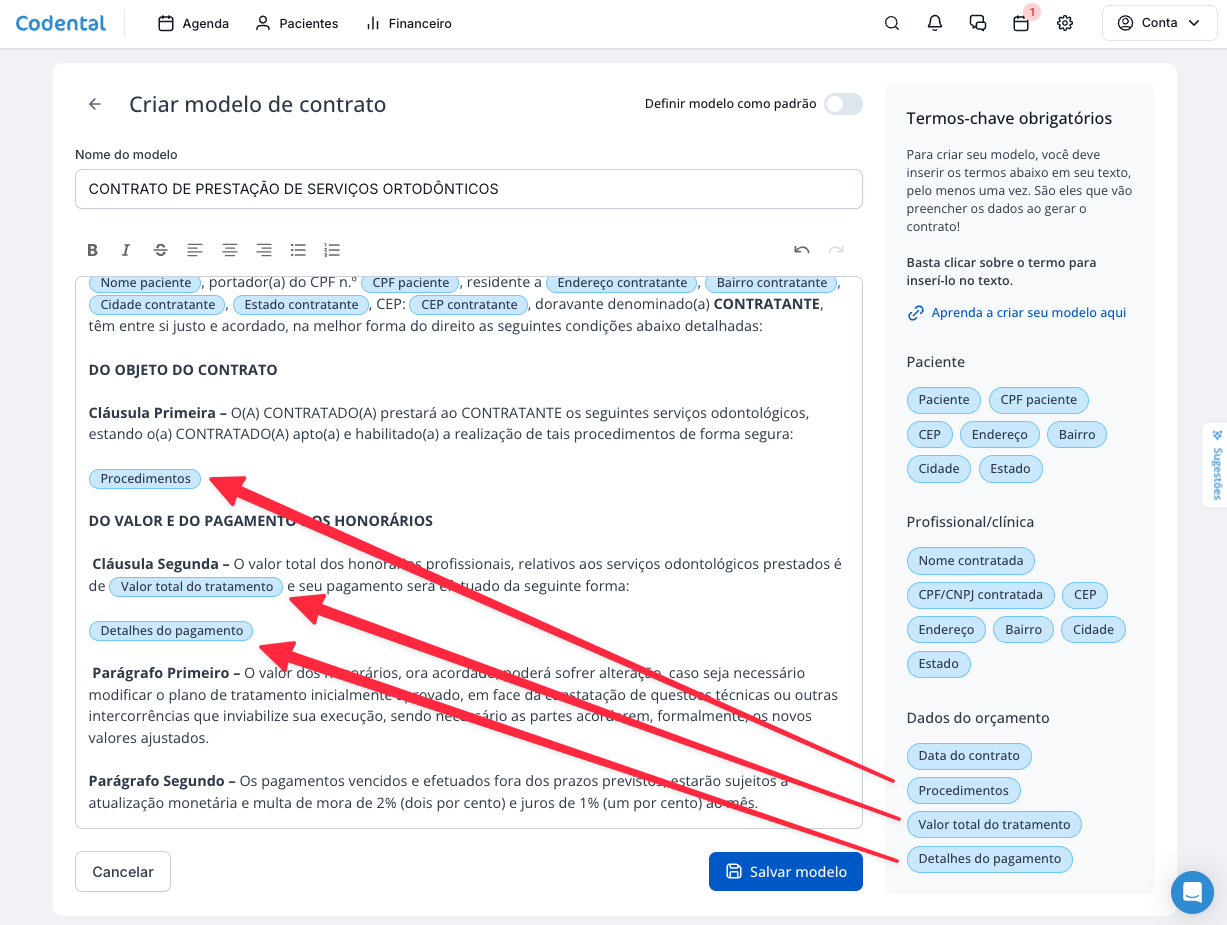The width and height of the screenshot is (1227, 925).
Task: Open the notifications bell
Action: click(935, 23)
